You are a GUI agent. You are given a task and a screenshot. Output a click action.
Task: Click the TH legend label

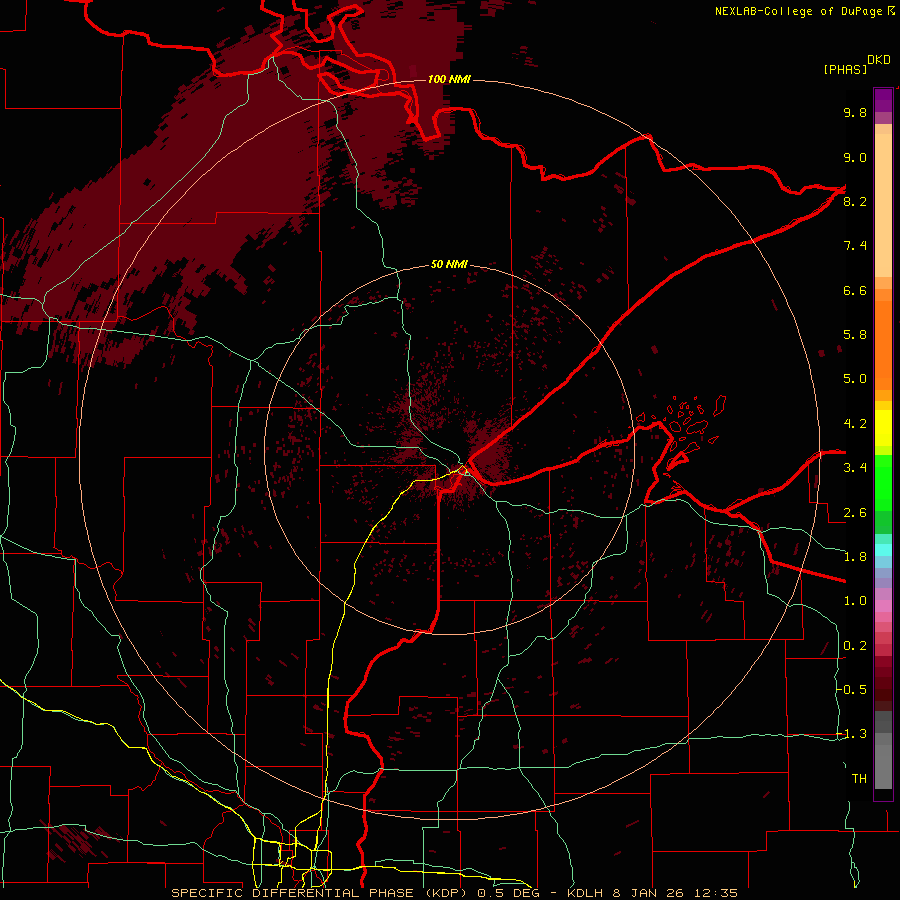point(859,779)
